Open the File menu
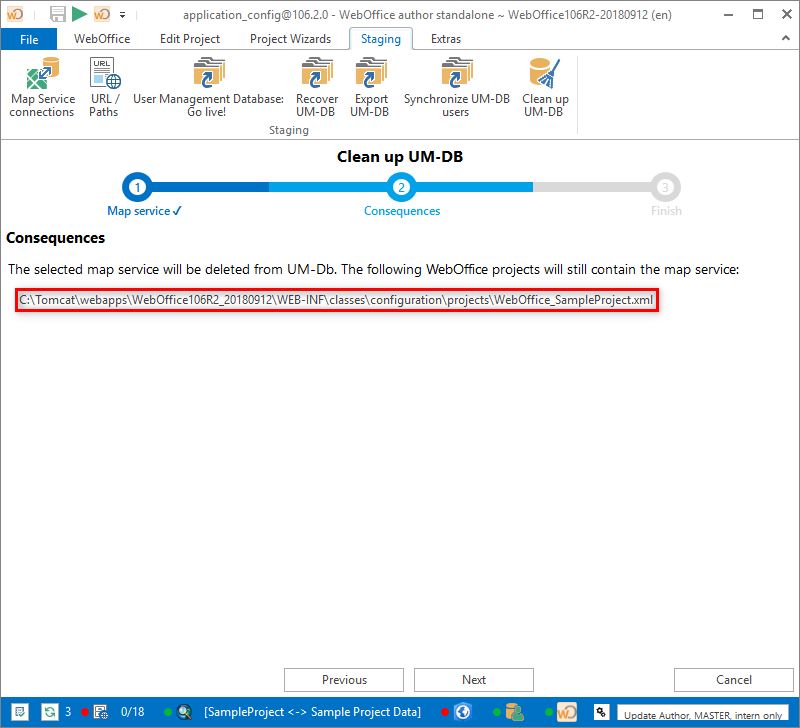800x728 pixels. point(29,39)
